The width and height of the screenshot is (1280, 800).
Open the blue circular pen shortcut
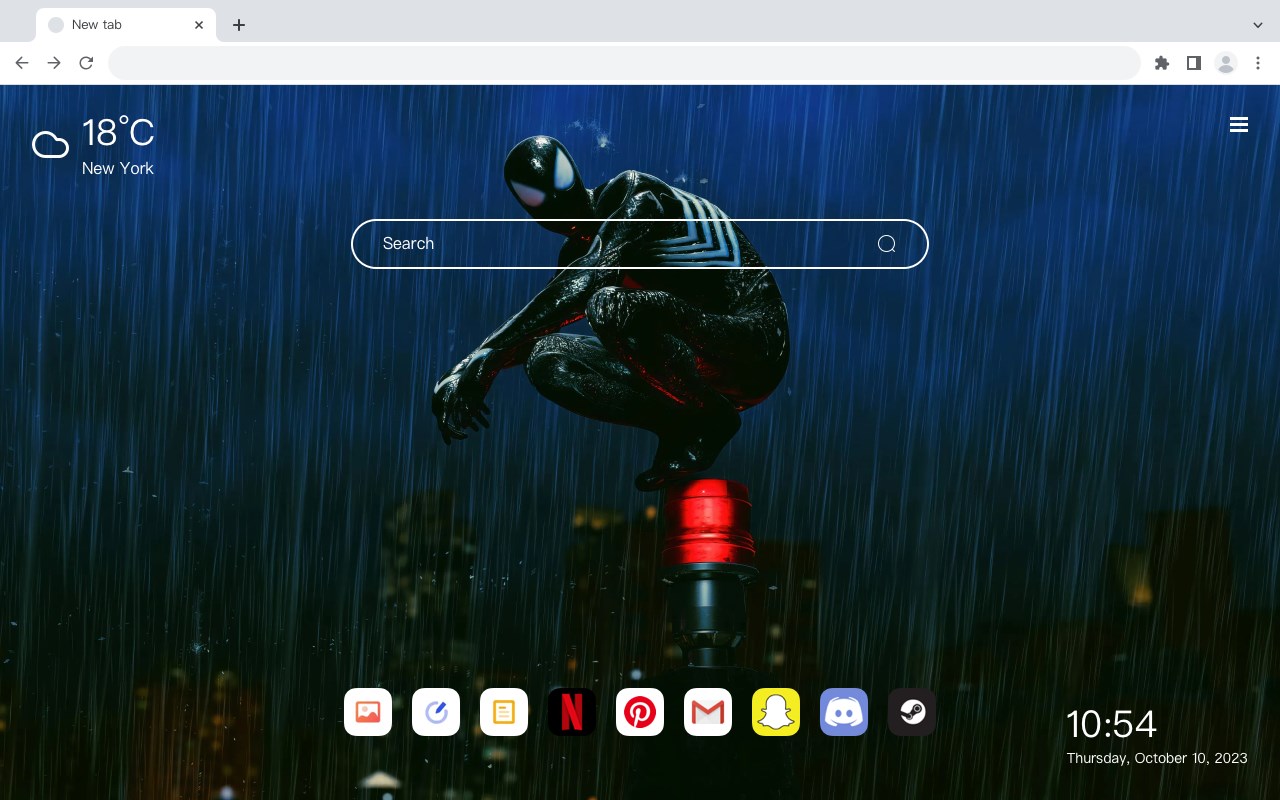(x=436, y=712)
